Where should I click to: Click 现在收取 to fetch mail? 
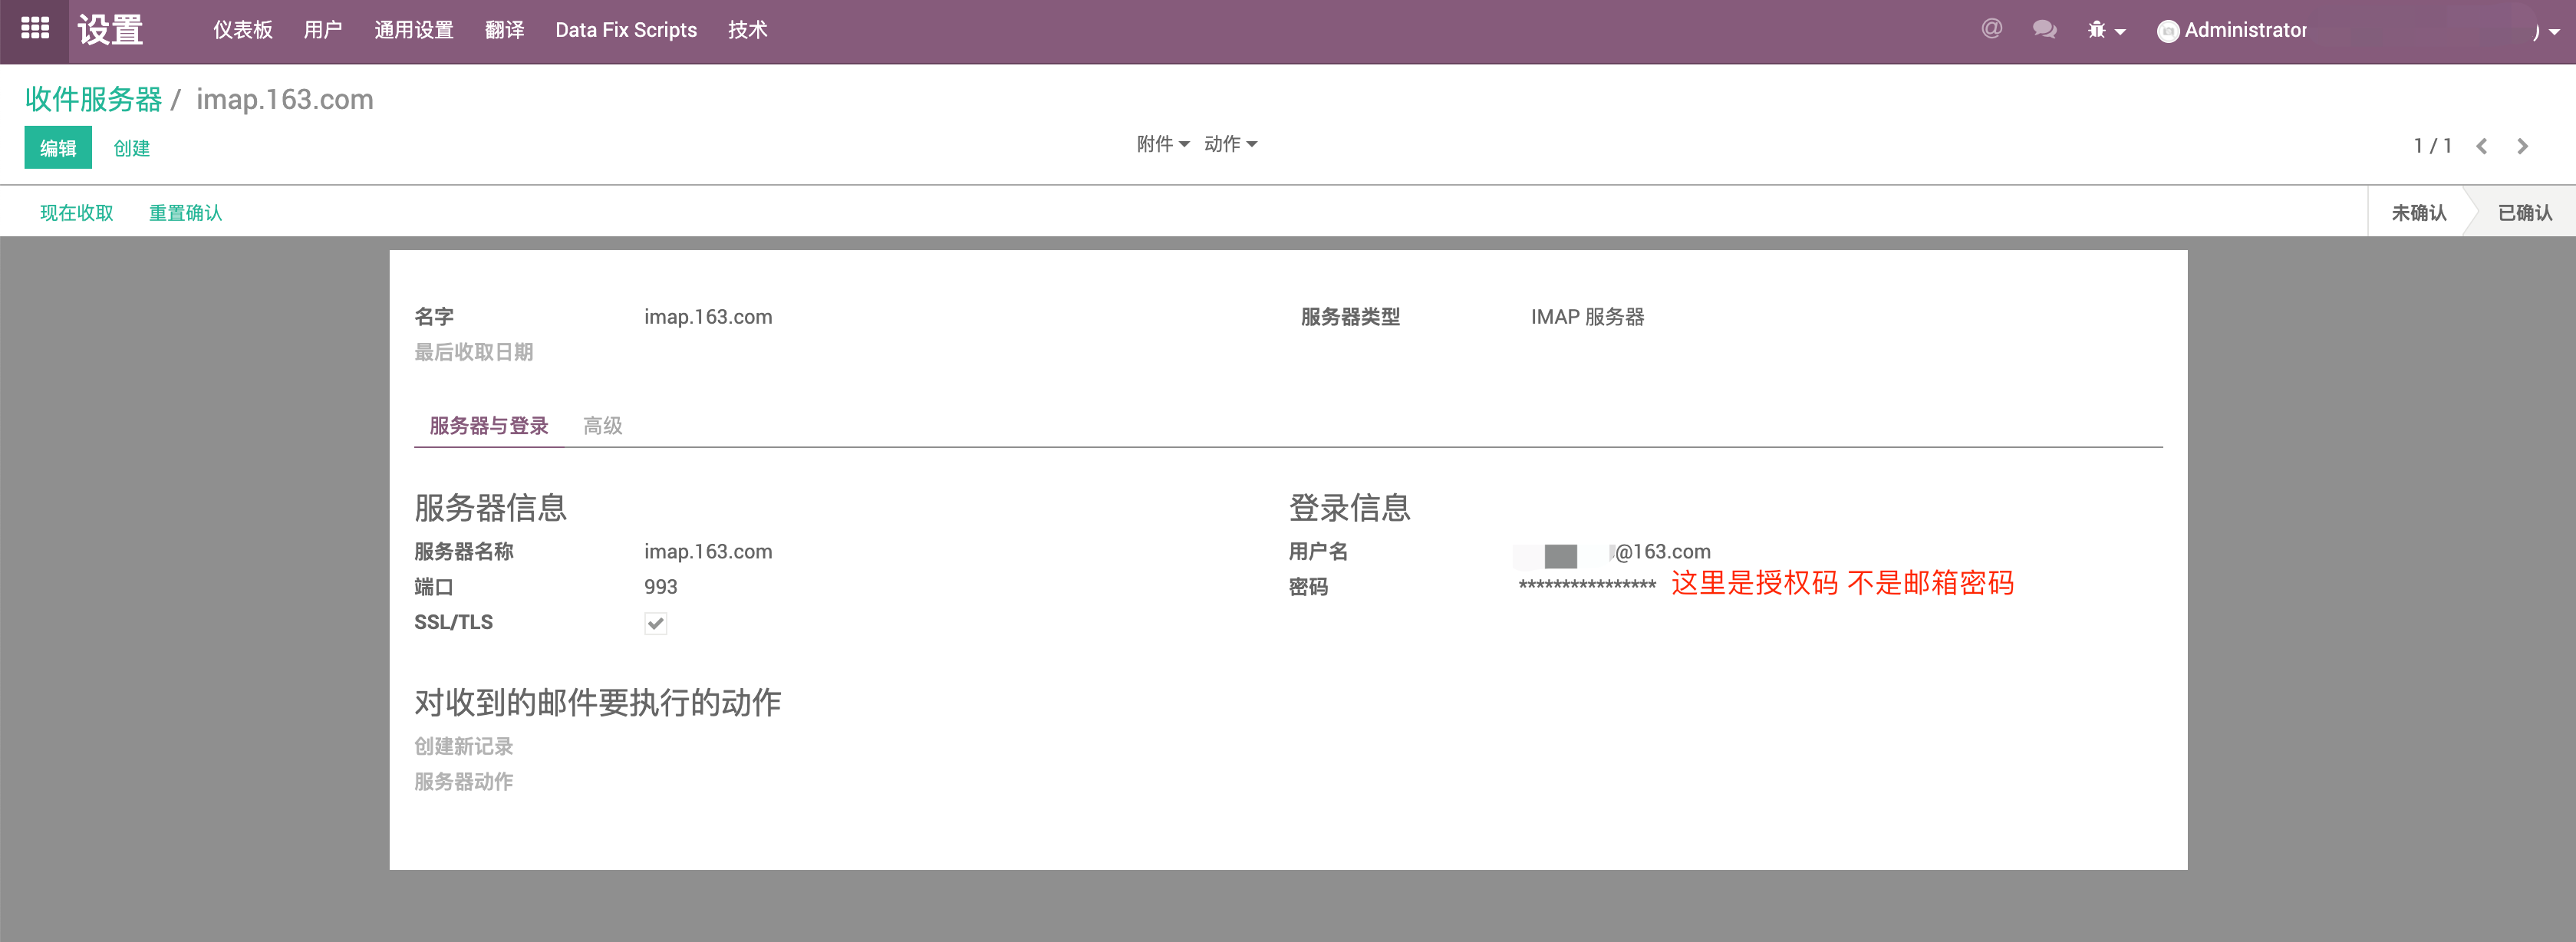tap(76, 213)
